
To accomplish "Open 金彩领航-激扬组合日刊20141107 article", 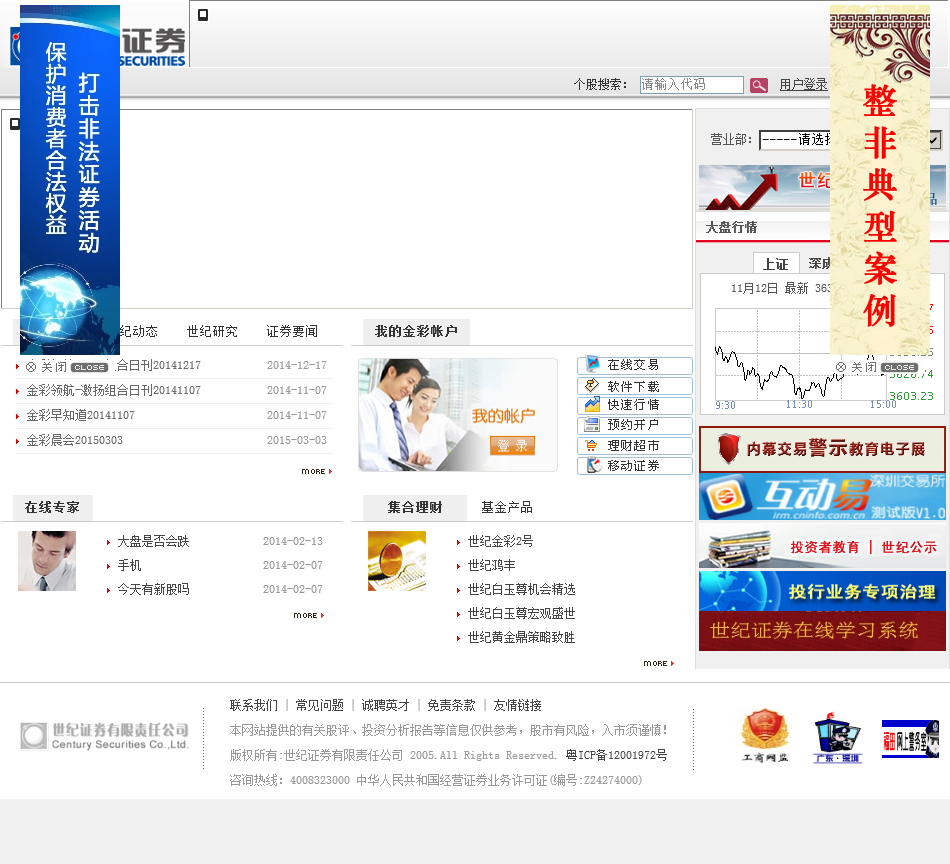I will (x=113, y=391).
